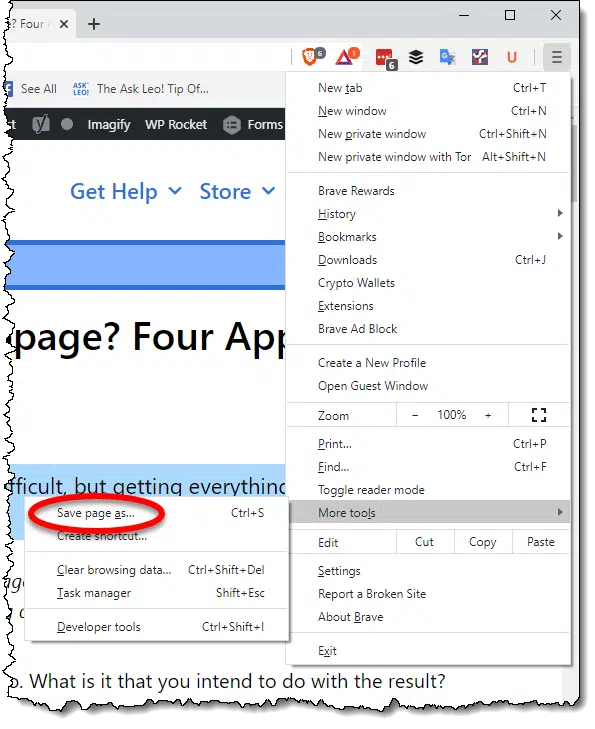Image resolution: width=595 pixels, height=729 pixels.
Task: Click Toggle reader mode
Action: (x=428, y=490)
